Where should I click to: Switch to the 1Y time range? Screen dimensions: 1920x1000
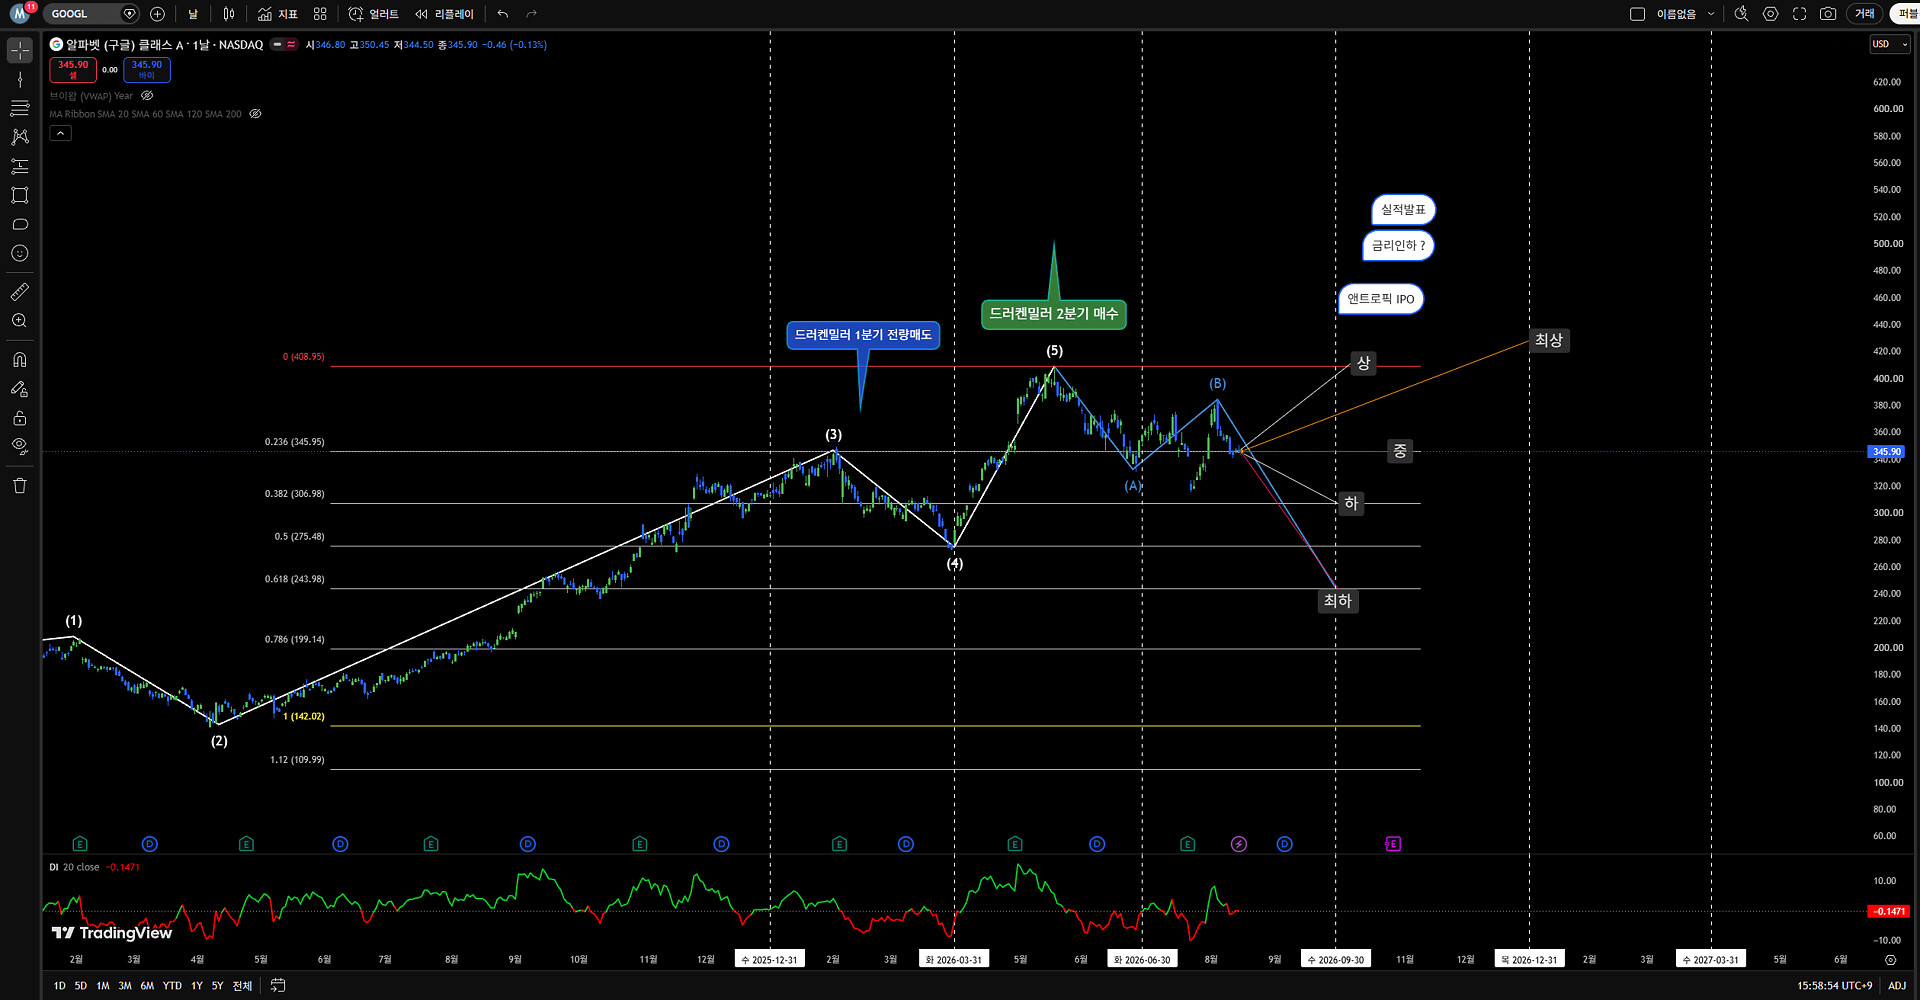[197, 986]
